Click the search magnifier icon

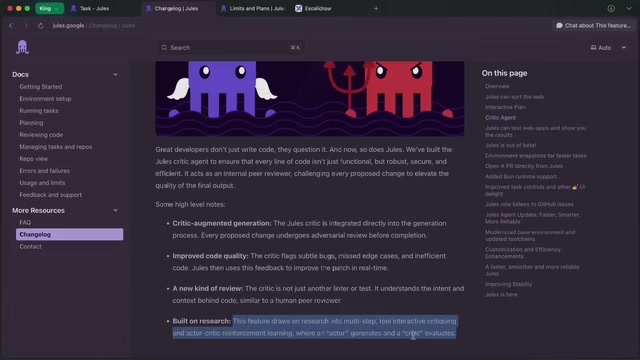(x=164, y=48)
